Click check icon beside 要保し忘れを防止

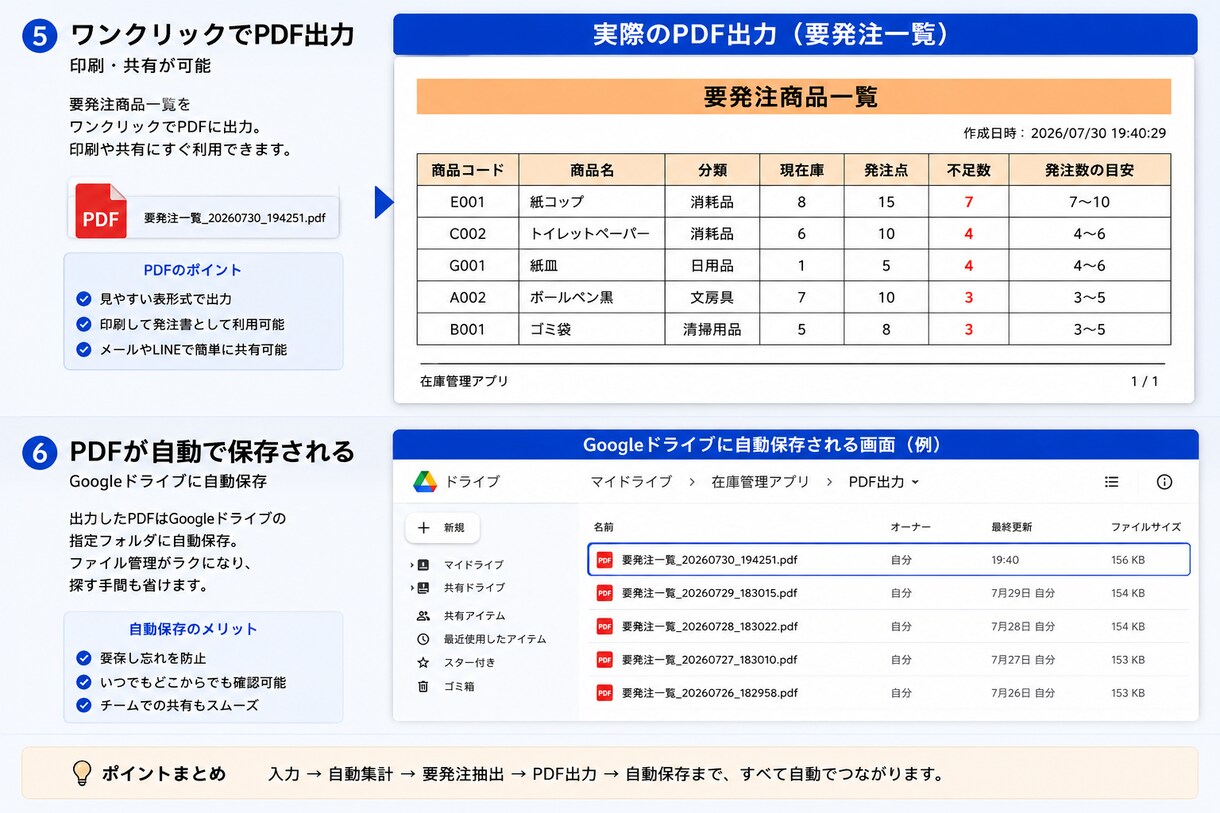[x=84, y=658]
